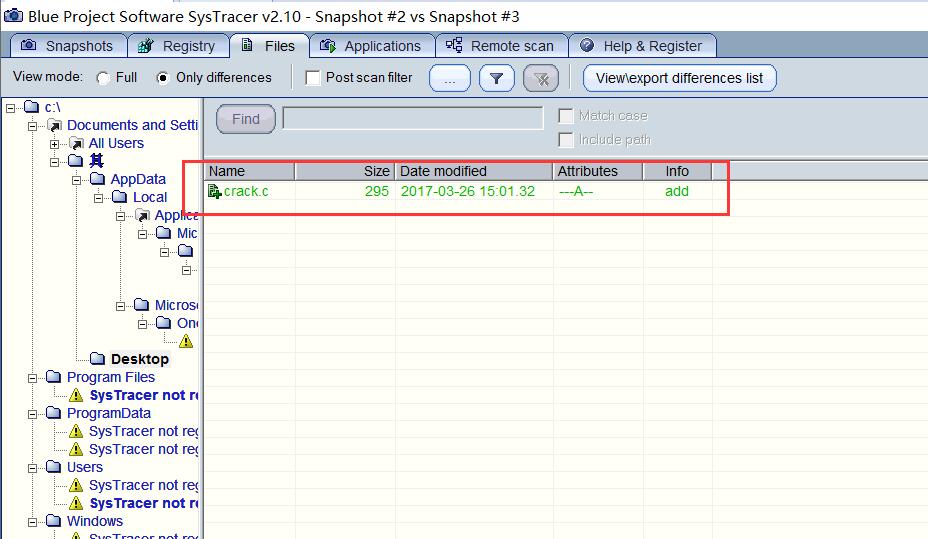Switch to the Registry tab

(179, 46)
